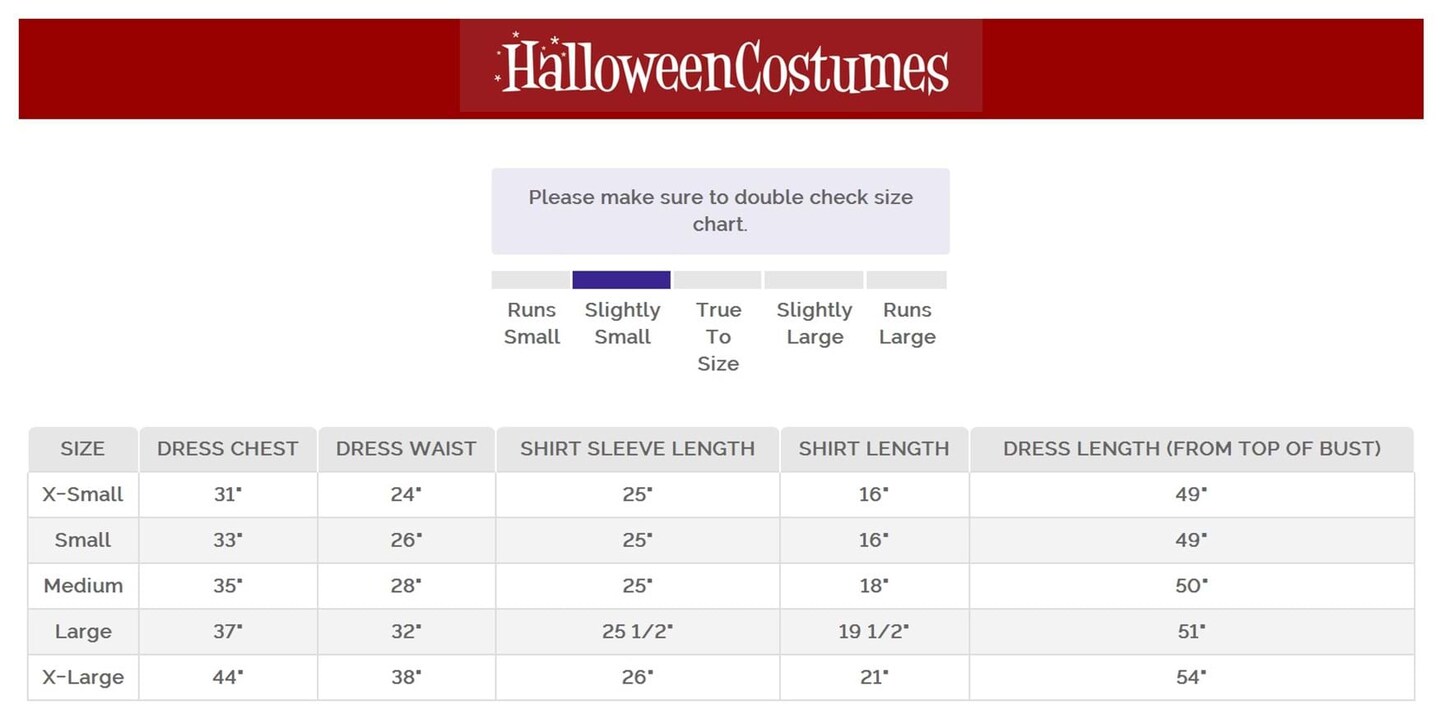This screenshot has height=728, width=1440.
Task: Select the highlighted blue Slightly Small fit bar
Action: 621,280
